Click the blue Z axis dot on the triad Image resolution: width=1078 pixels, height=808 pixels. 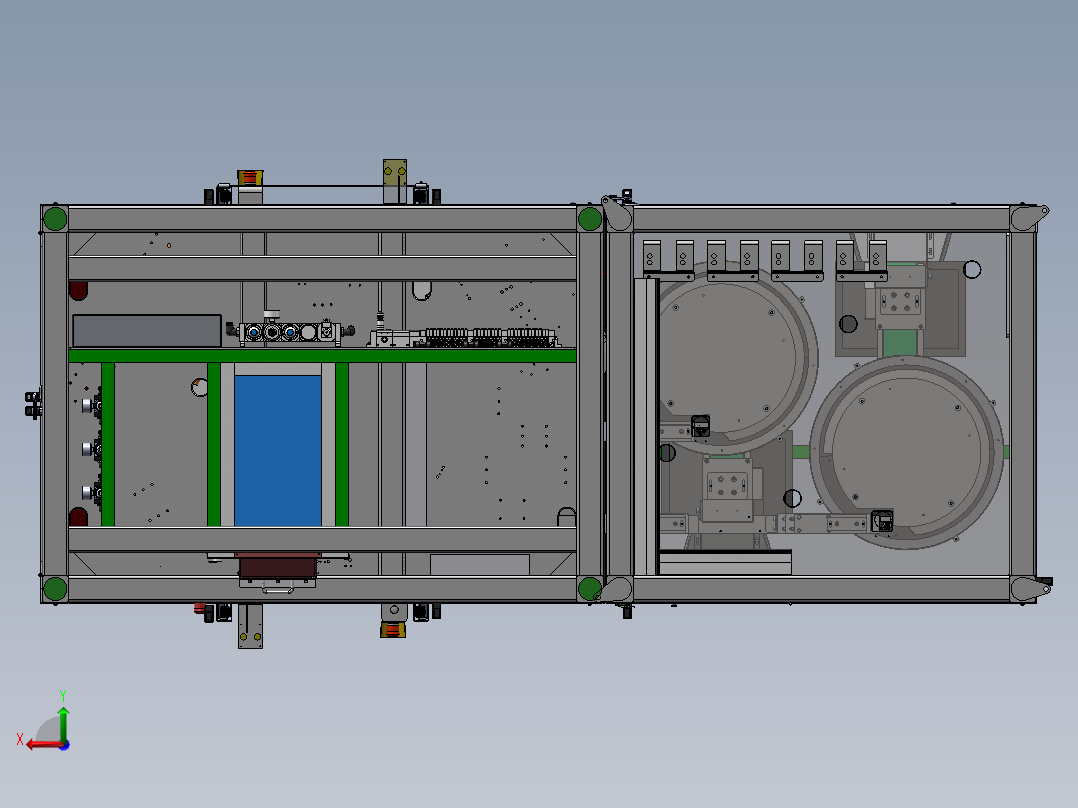64,745
